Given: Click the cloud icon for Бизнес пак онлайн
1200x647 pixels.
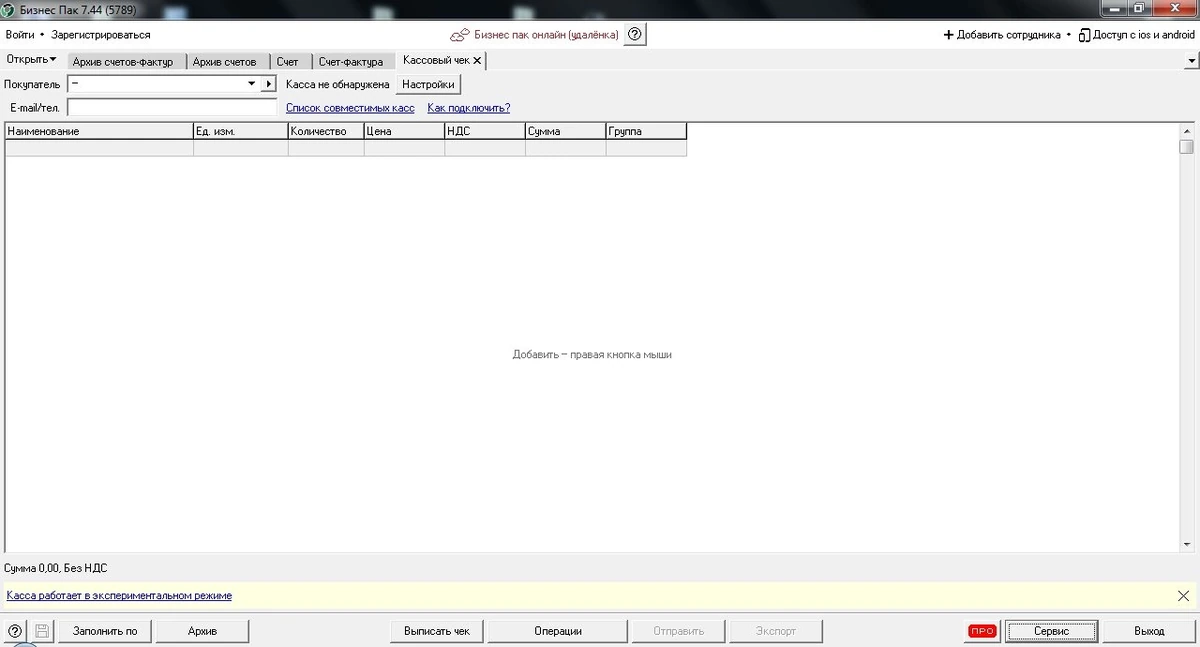Looking at the screenshot, I should click(x=460, y=35).
